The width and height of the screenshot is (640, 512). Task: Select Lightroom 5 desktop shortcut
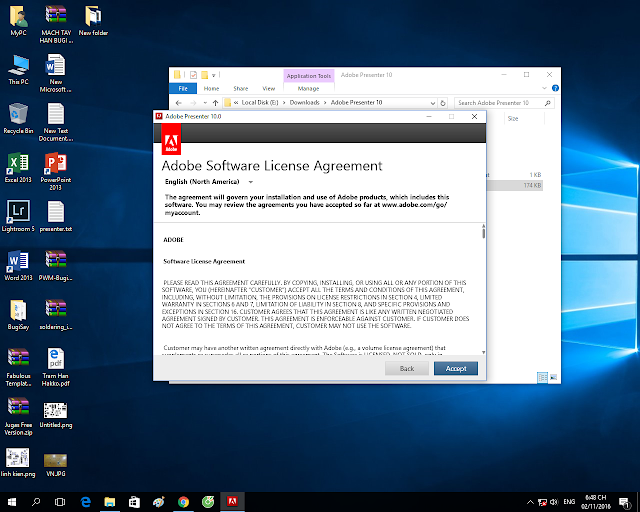tap(18, 216)
